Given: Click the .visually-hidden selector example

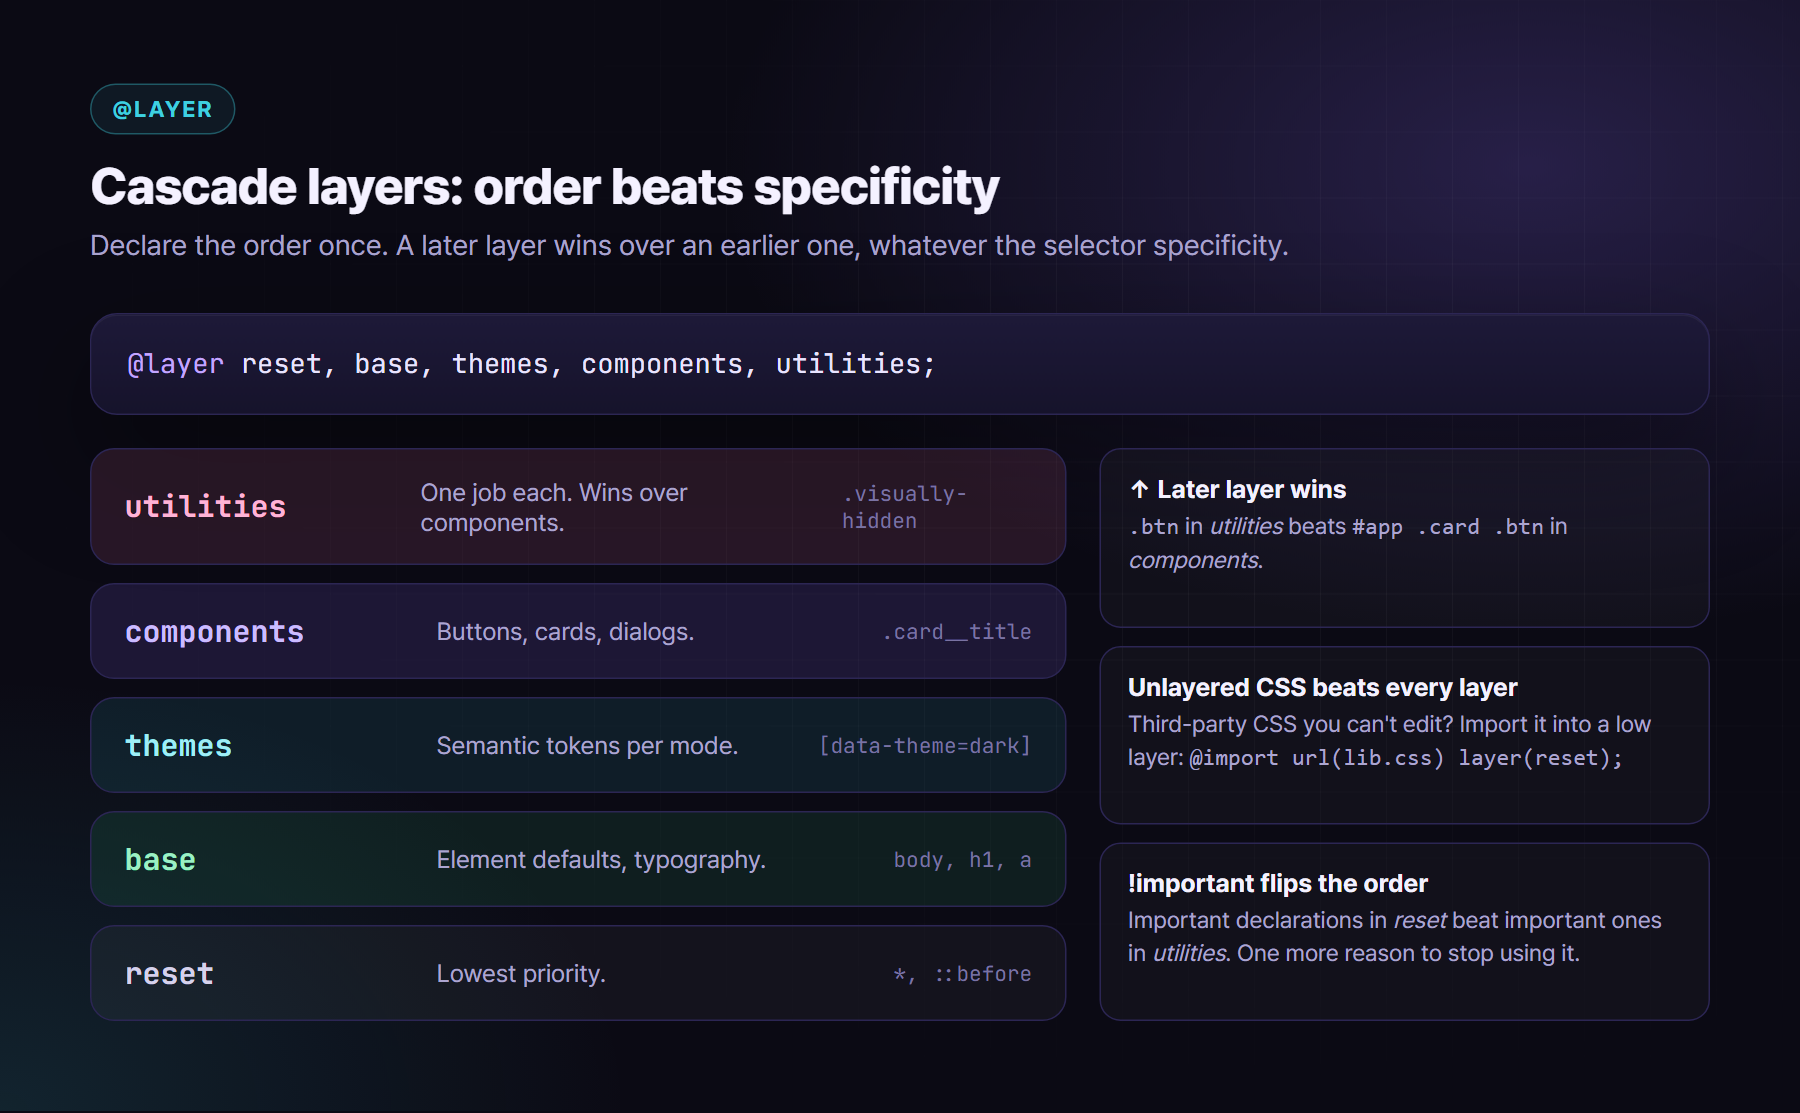Looking at the screenshot, I should [904, 507].
